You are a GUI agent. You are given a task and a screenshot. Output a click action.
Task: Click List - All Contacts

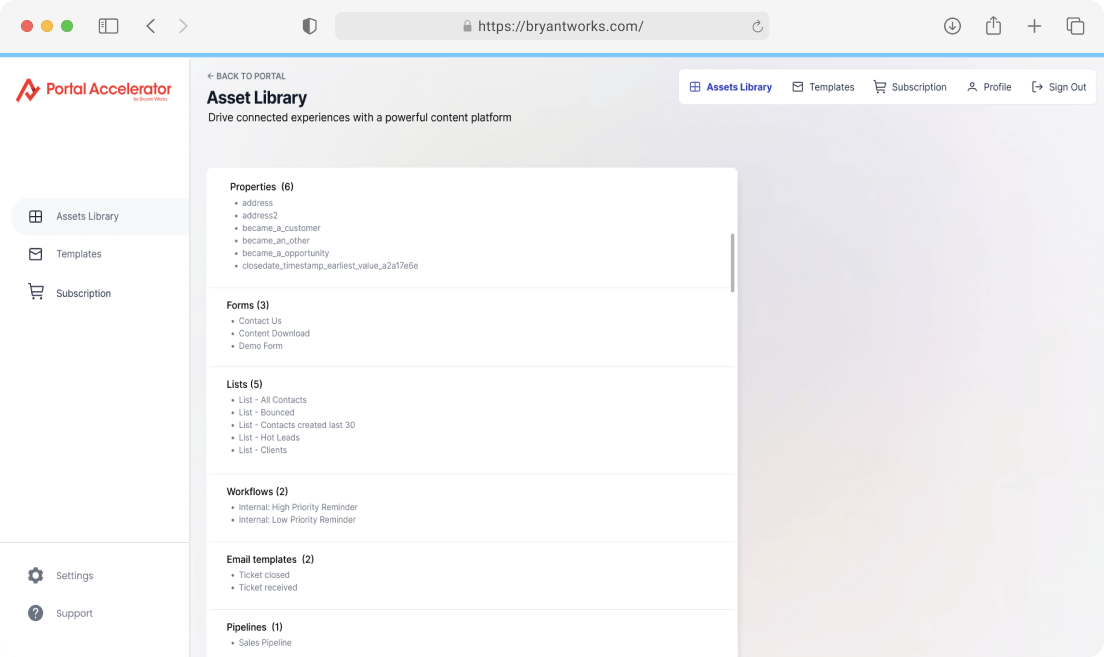click(272, 400)
